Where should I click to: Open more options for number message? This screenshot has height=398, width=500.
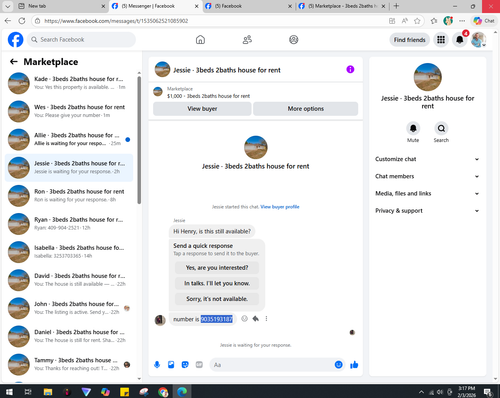pyautogui.click(x=266, y=319)
